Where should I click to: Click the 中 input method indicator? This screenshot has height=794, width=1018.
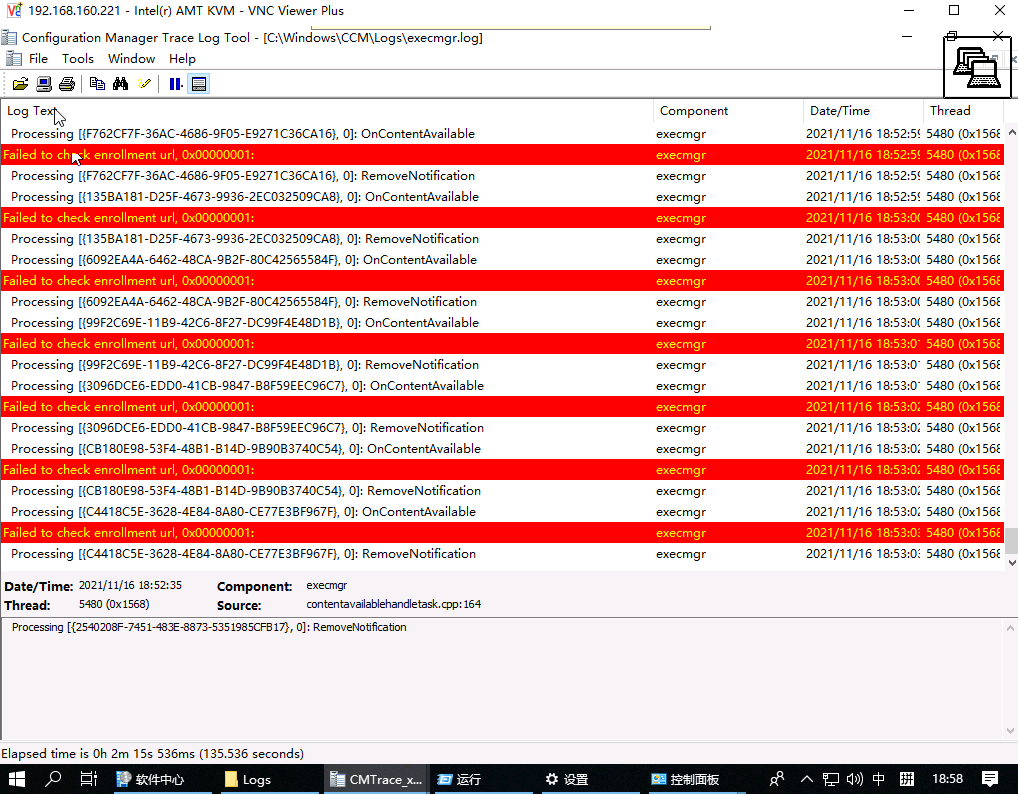pos(878,779)
